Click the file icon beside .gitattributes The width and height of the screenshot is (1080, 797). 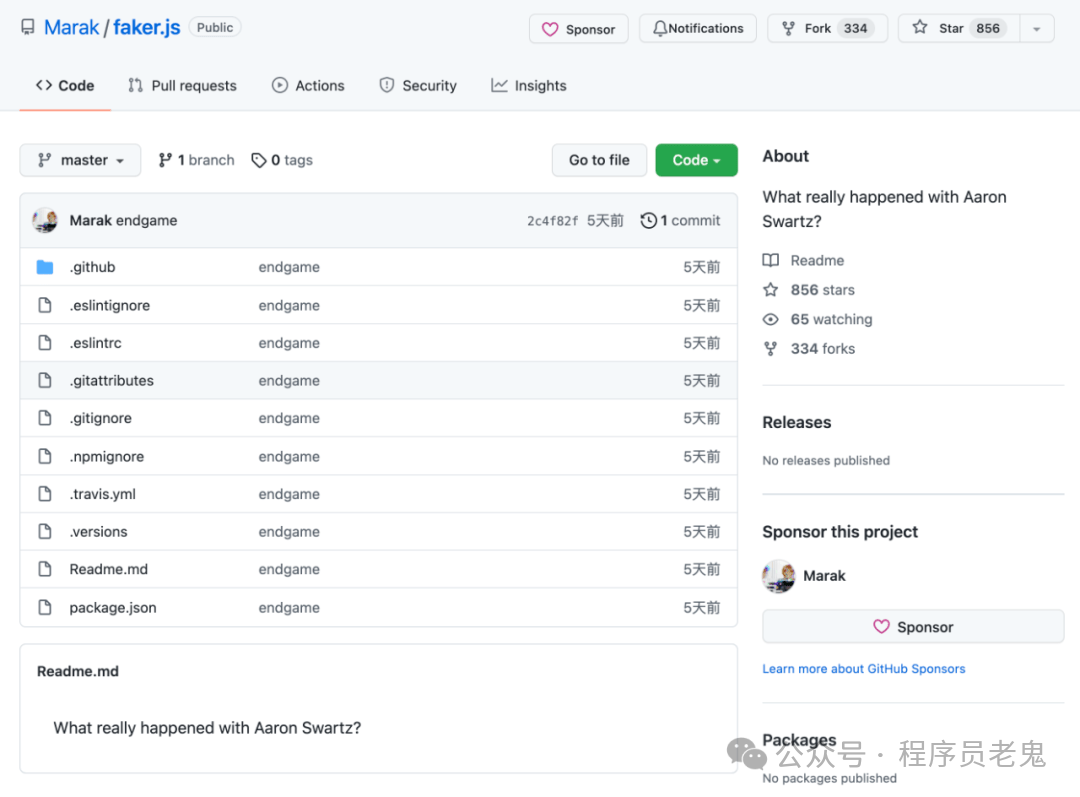[x=45, y=380]
